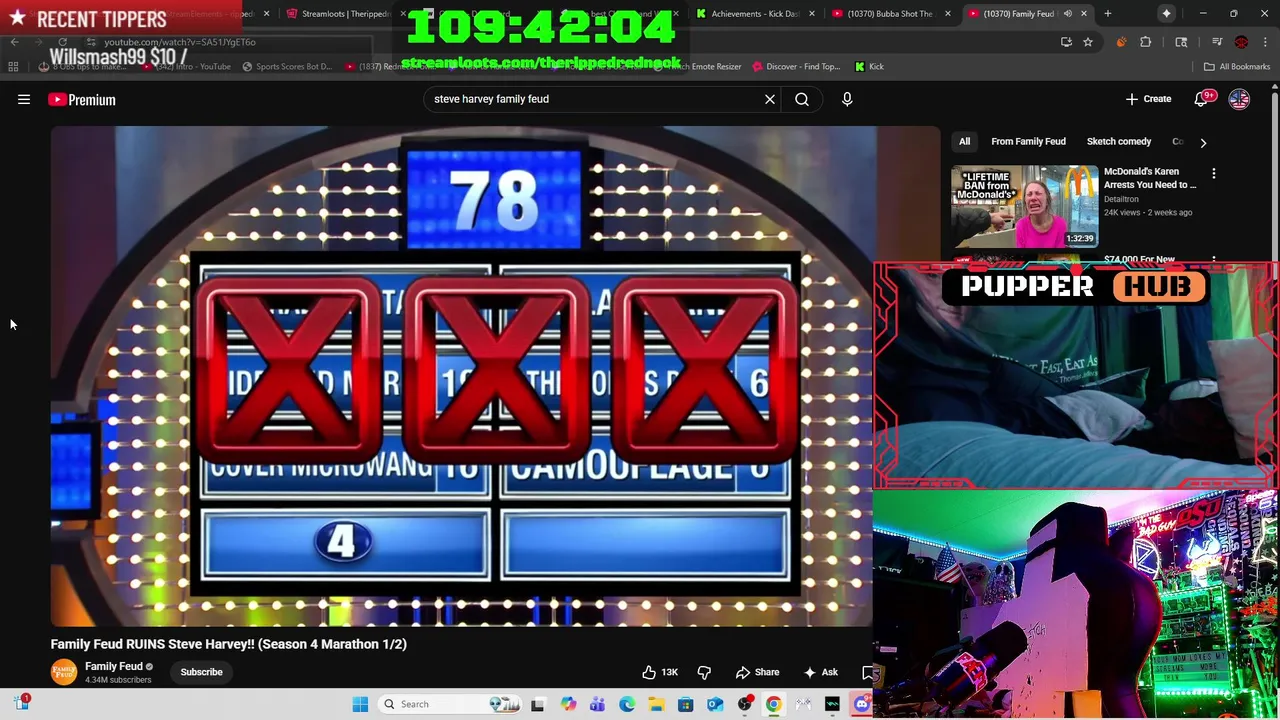The image size is (1280, 720).
Task: Open a new browser tab
Action: [x=1107, y=14]
